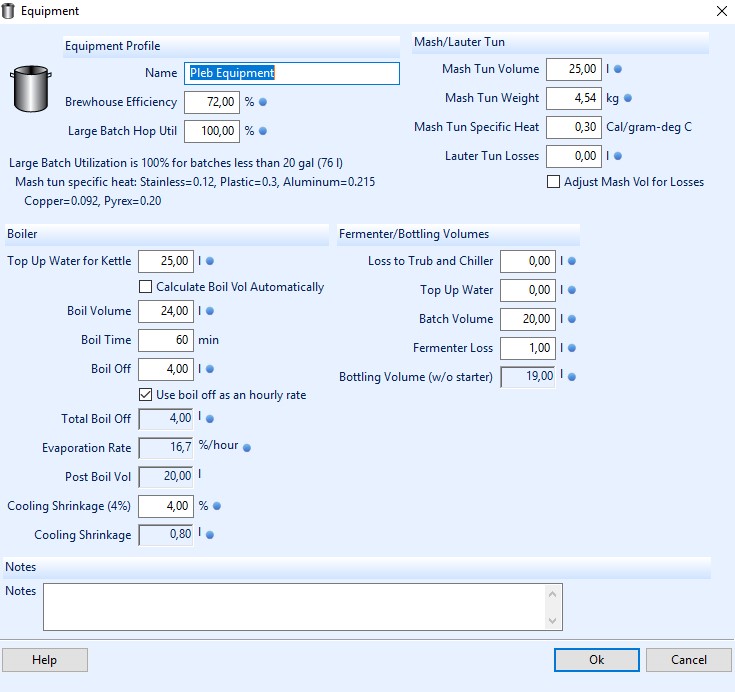Edit the Boil Time minutes field
Image resolution: width=735 pixels, height=692 pixels.
click(166, 340)
